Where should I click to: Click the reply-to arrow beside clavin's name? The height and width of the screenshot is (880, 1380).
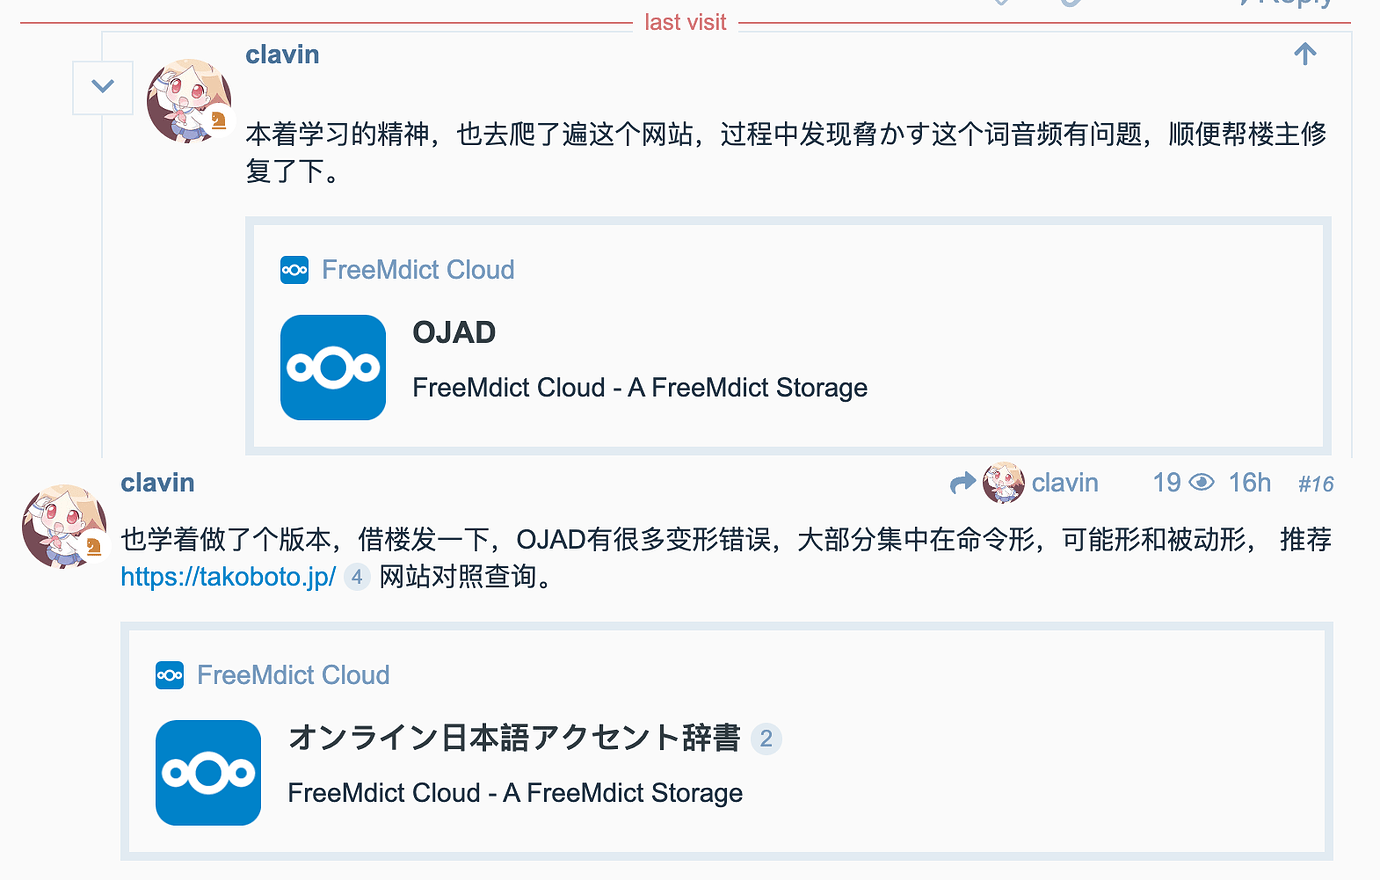click(962, 483)
